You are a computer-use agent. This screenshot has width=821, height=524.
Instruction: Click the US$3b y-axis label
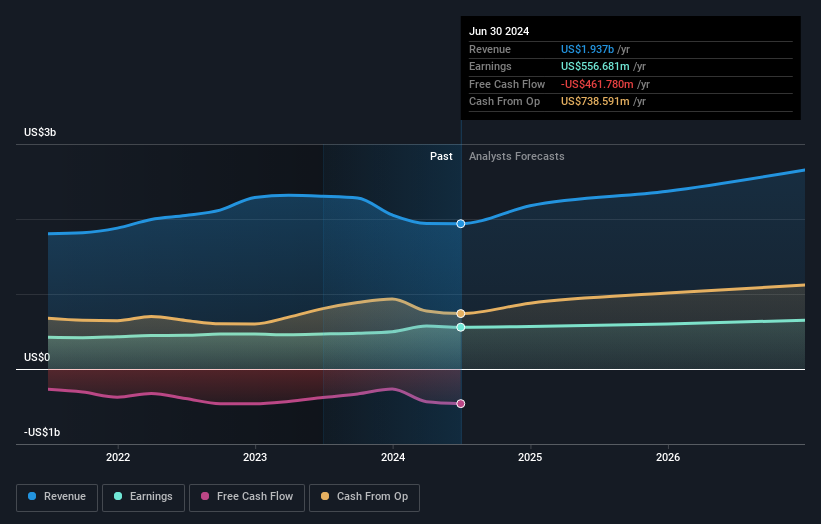pyautogui.click(x=40, y=132)
